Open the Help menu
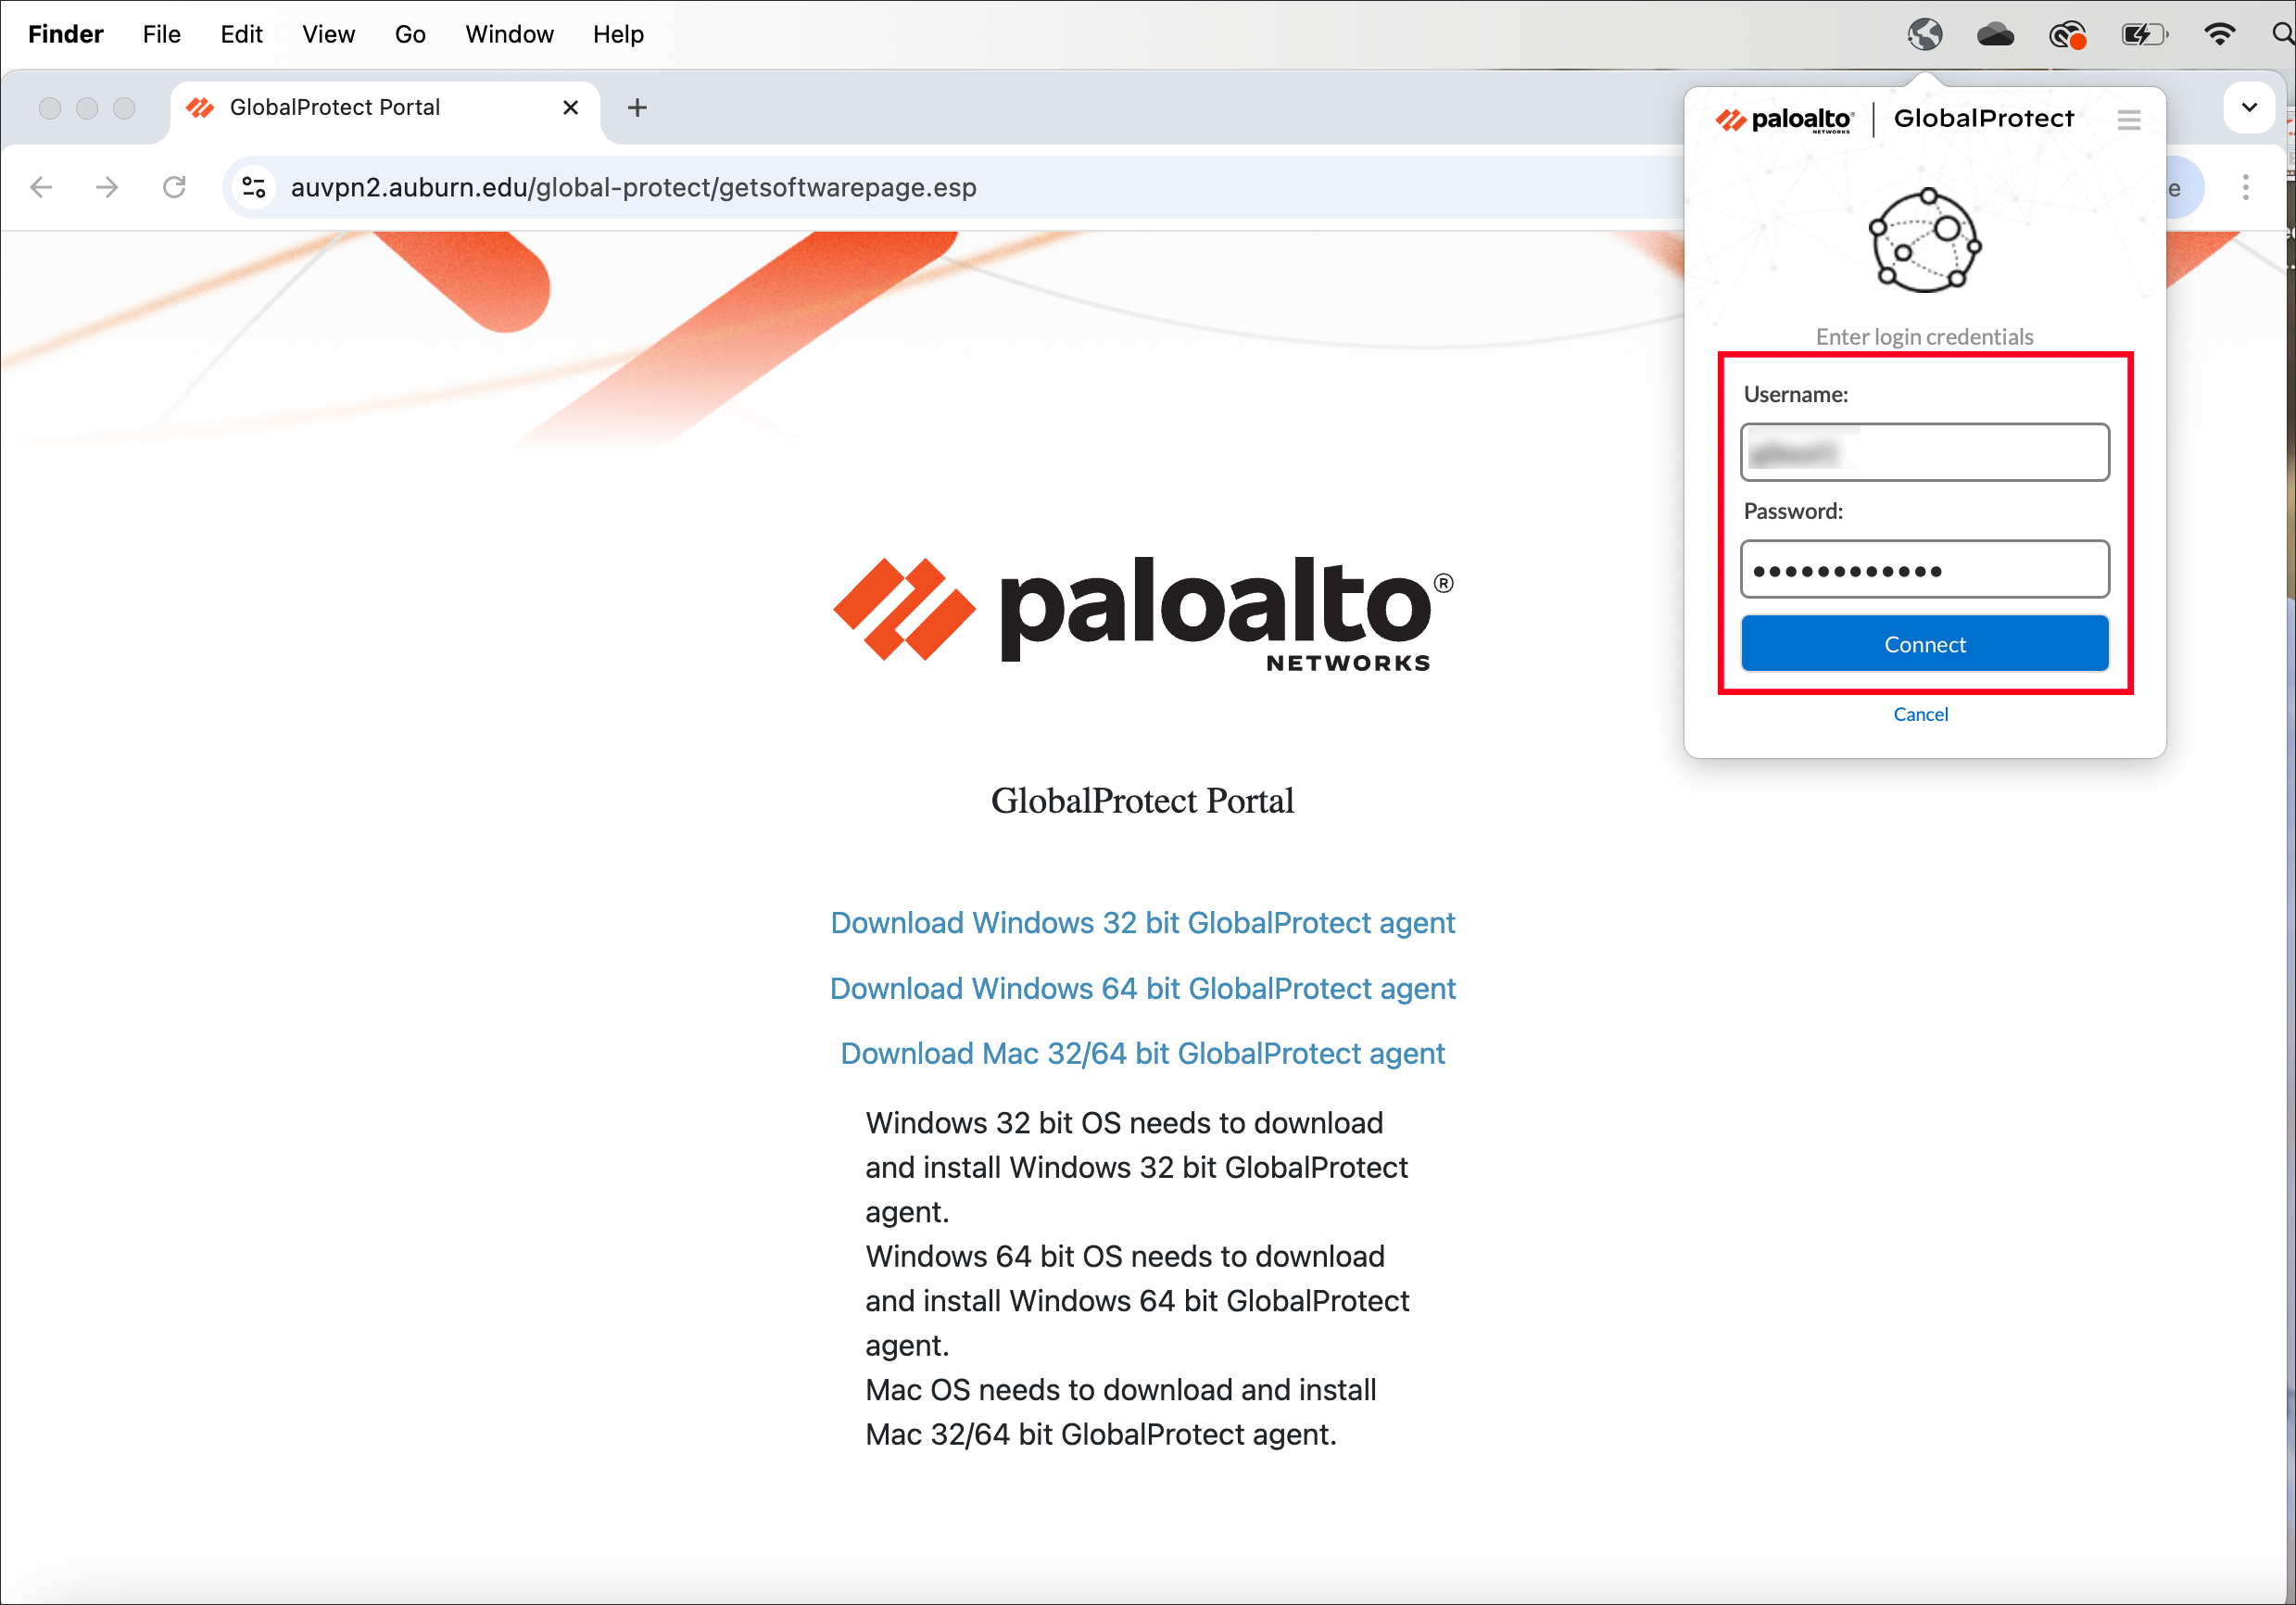Viewport: 2296px width, 1605px height. pos(618,34)
